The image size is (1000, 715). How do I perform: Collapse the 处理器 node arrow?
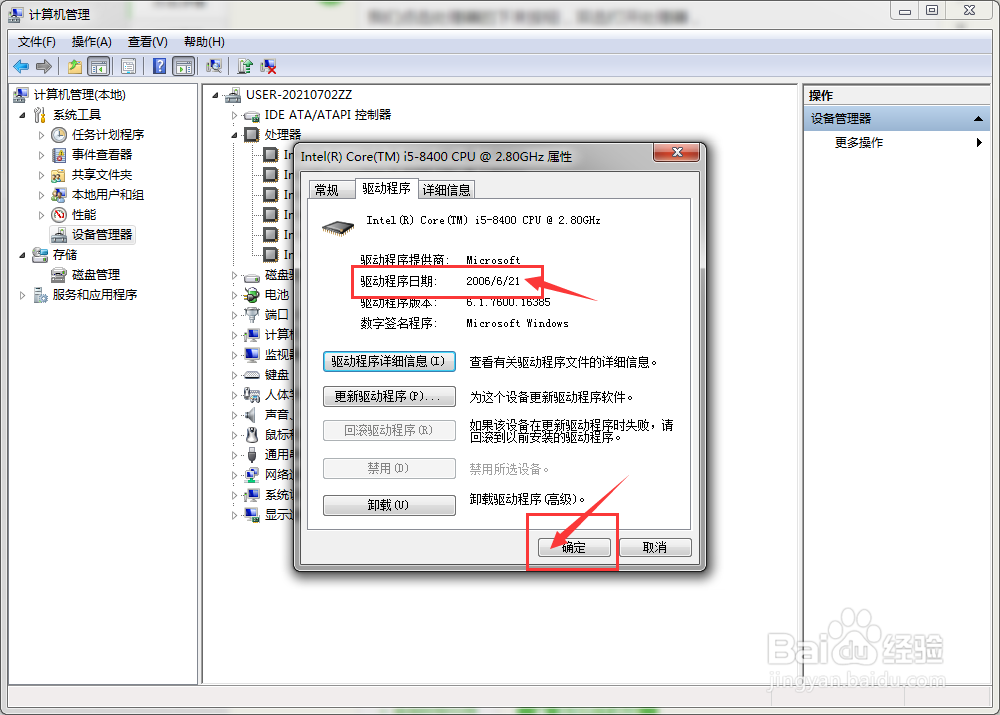[x=234, y=135]
